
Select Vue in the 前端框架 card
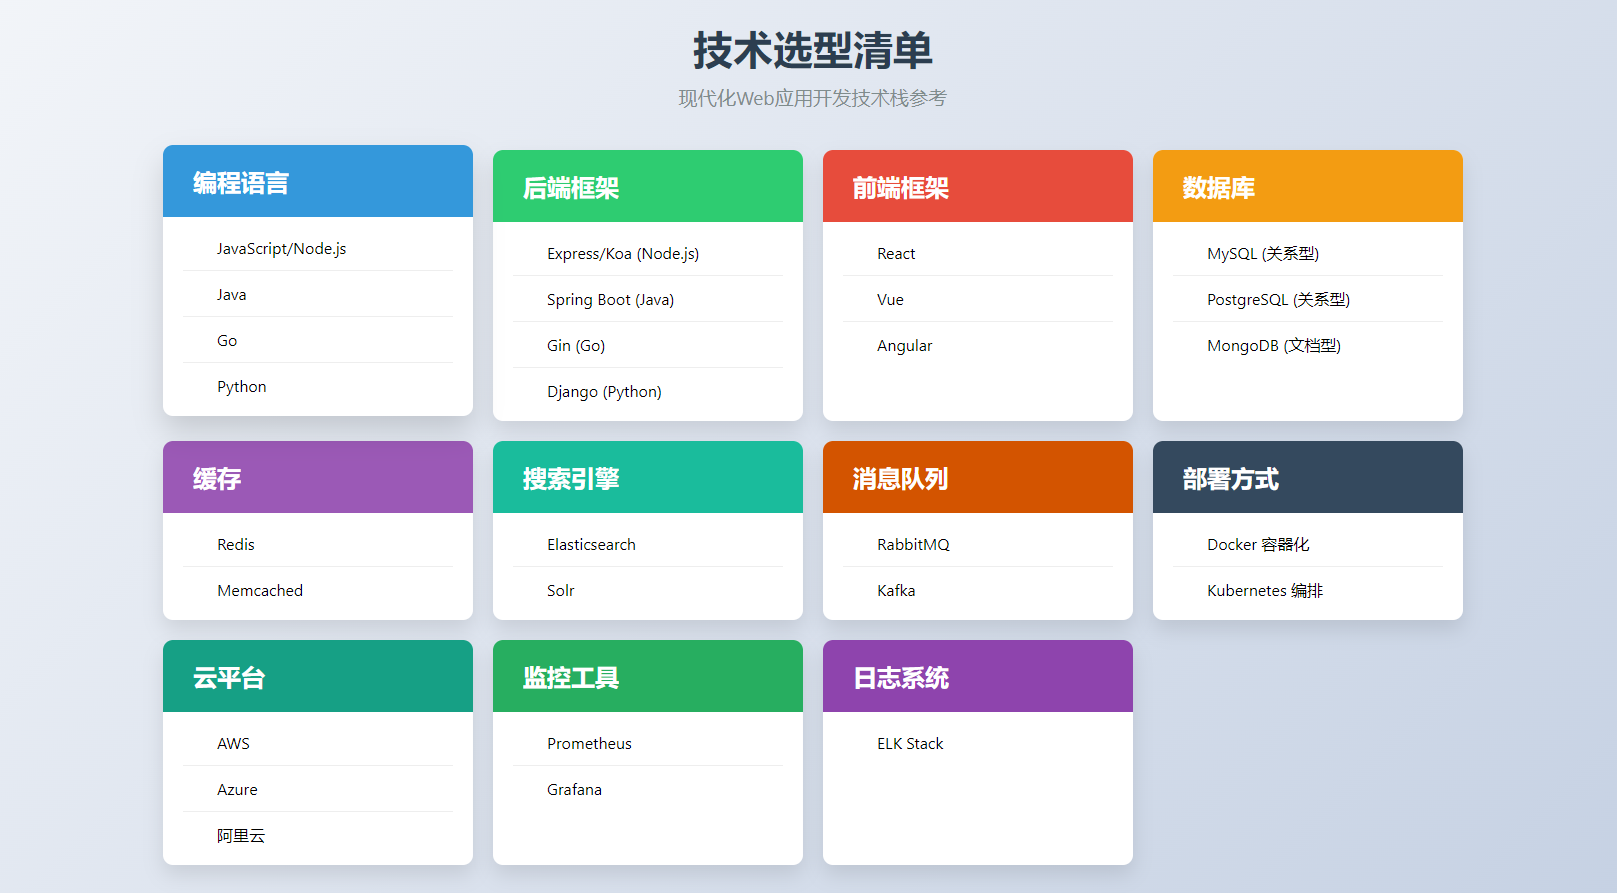[978, 299]
